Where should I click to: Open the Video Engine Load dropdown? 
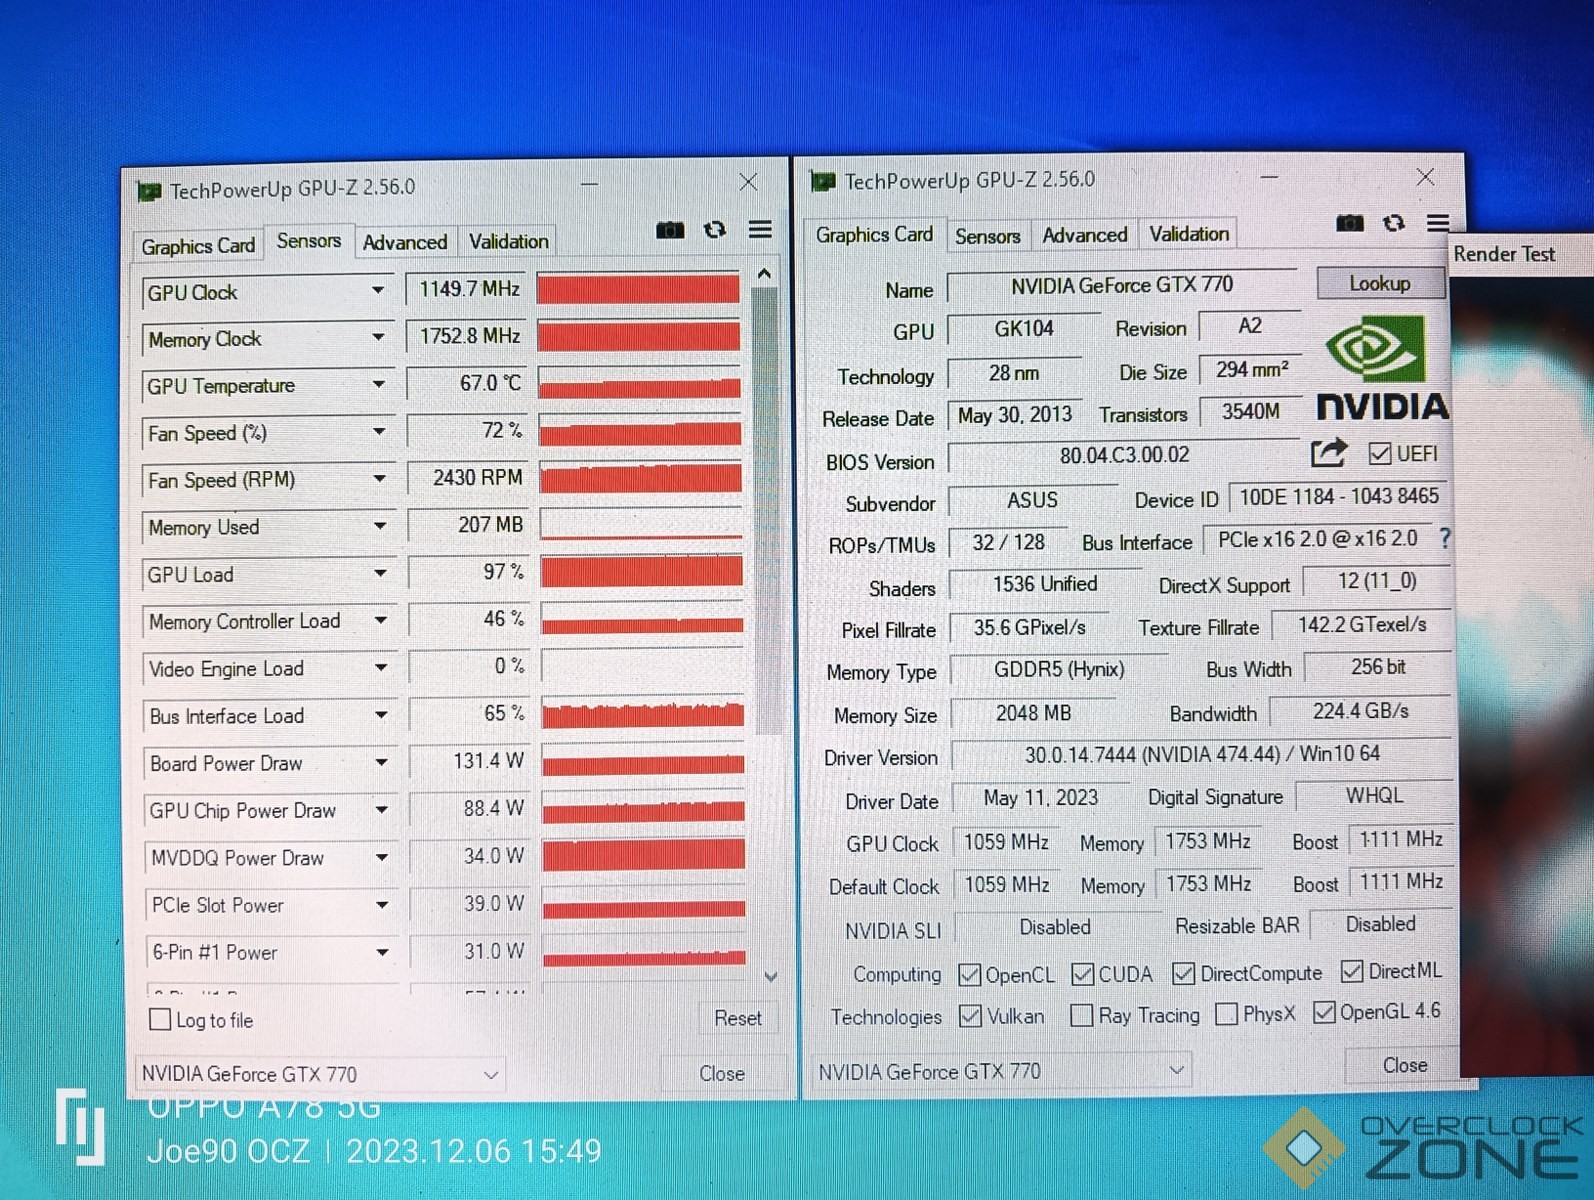(381, 667)
